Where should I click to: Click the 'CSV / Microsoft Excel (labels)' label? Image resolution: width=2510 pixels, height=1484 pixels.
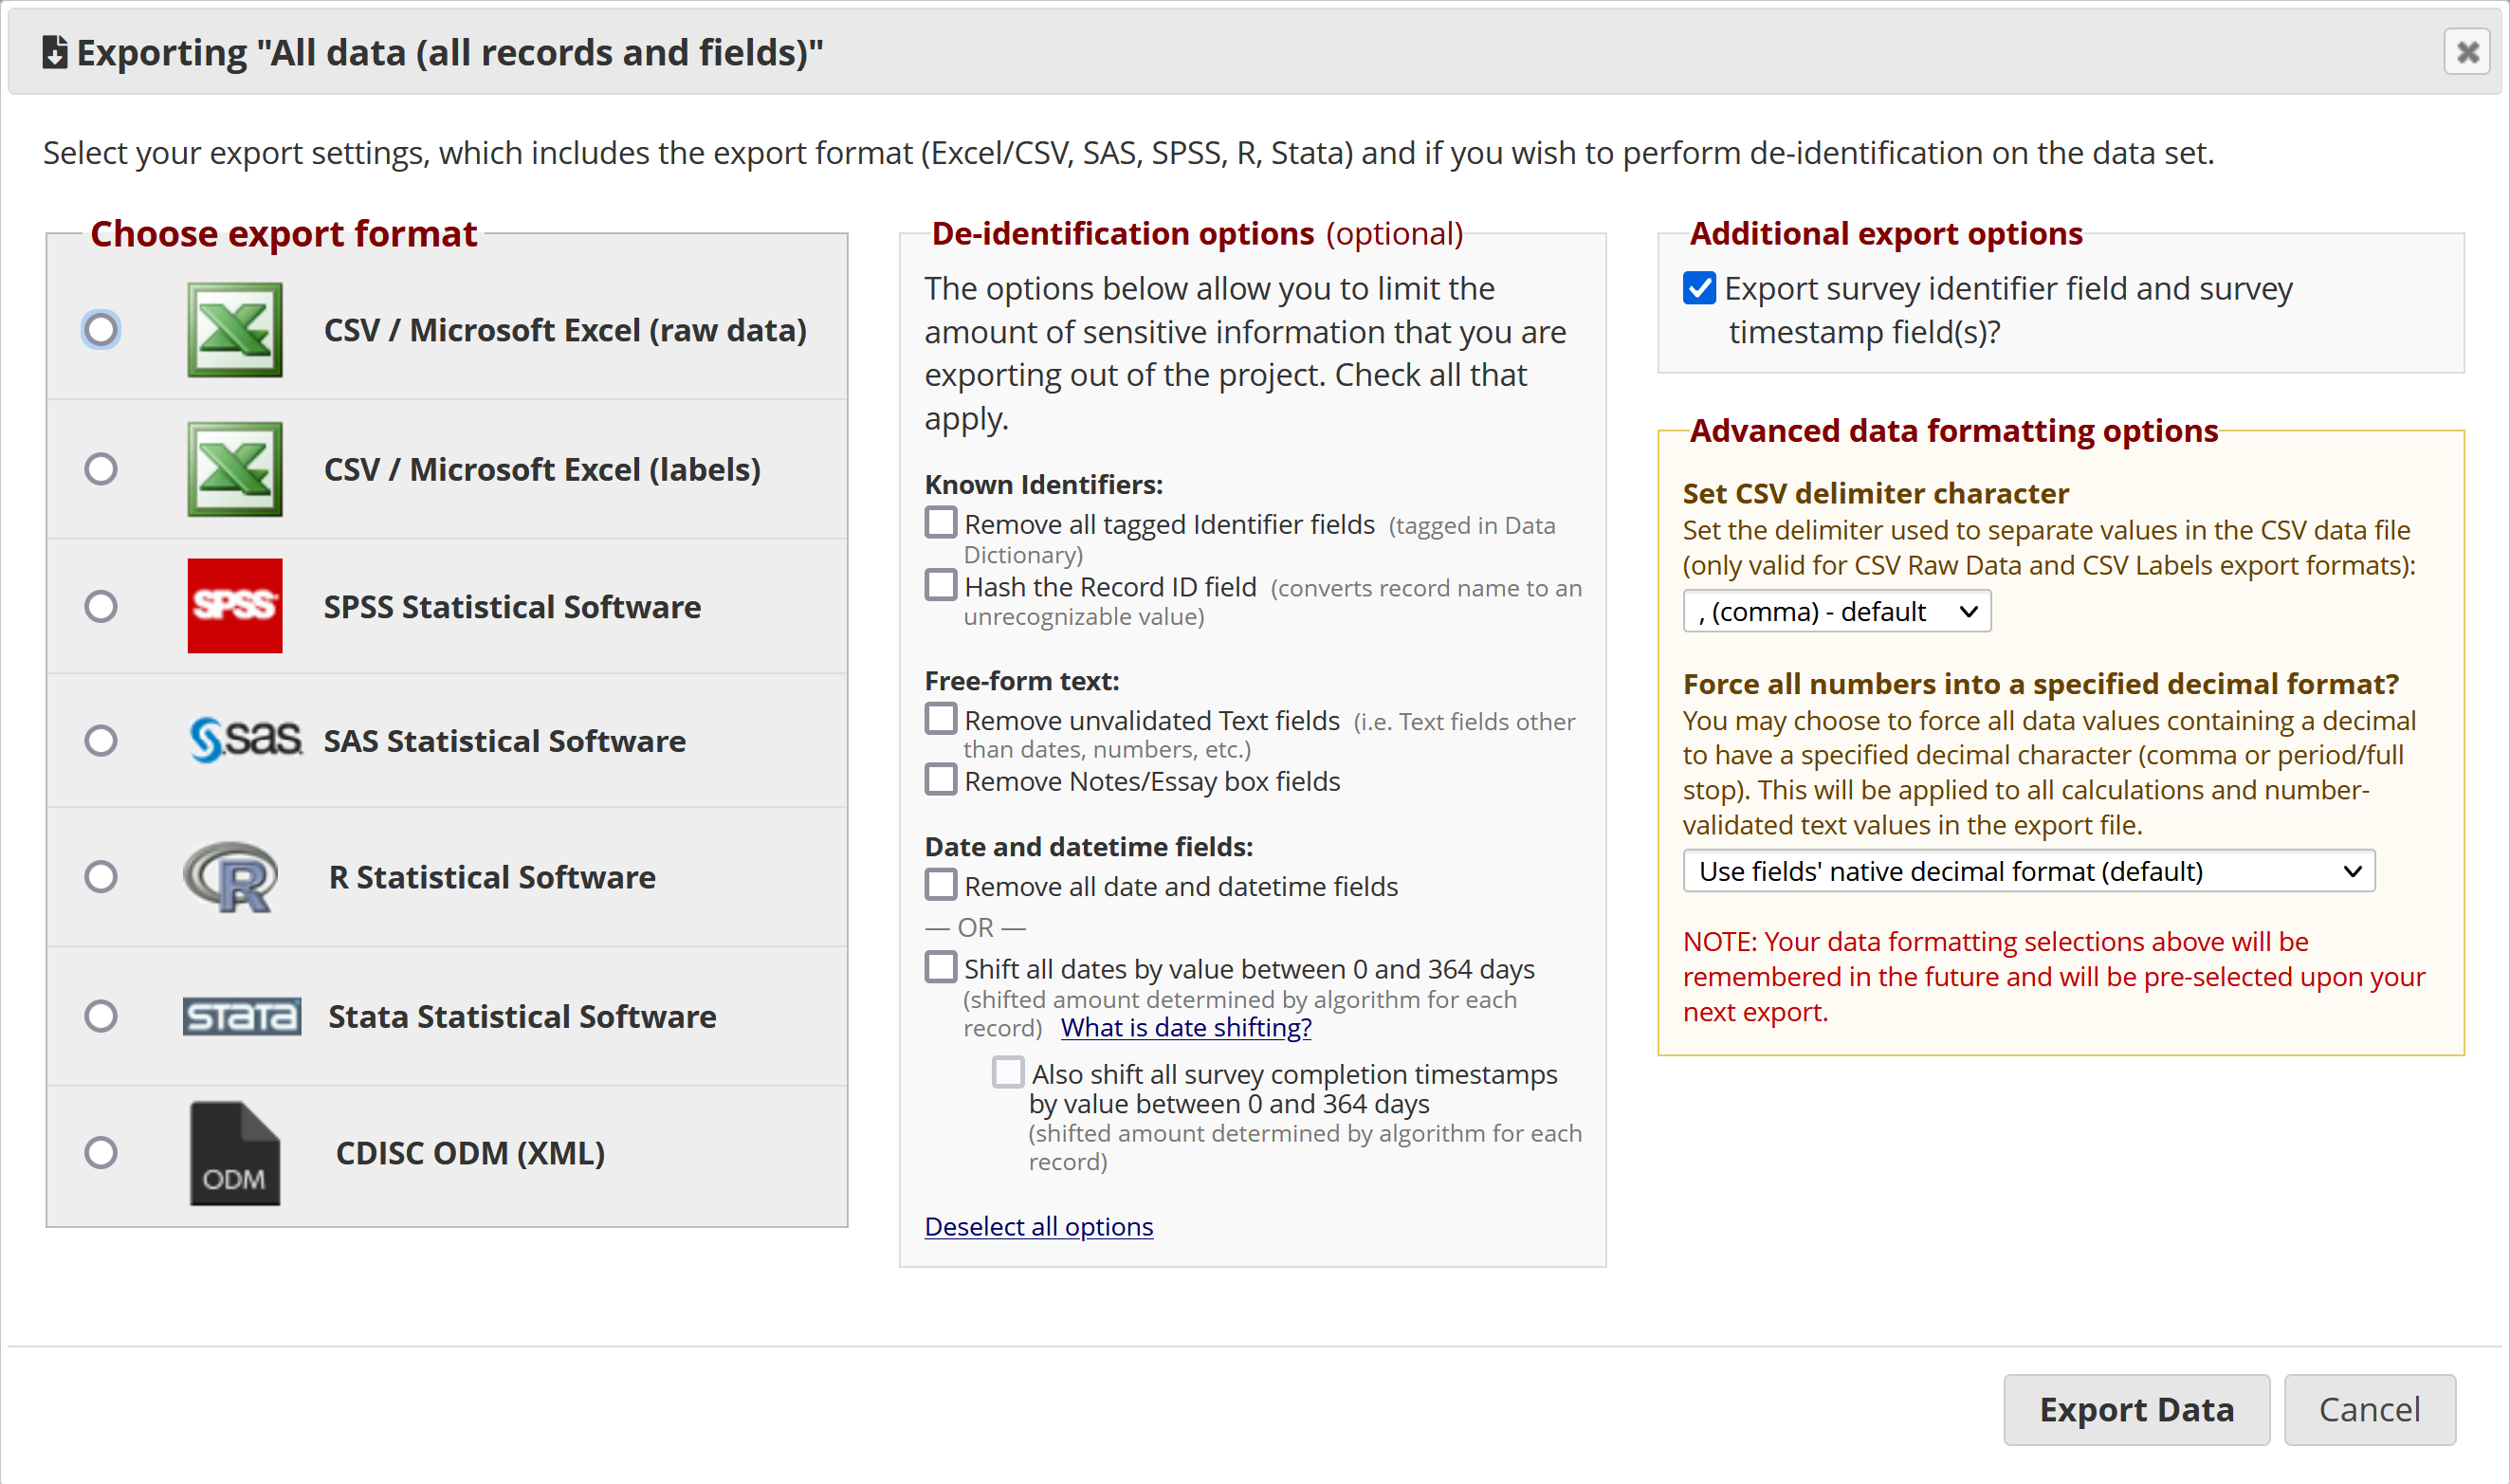pyautogui.click(x=542, y=469)
